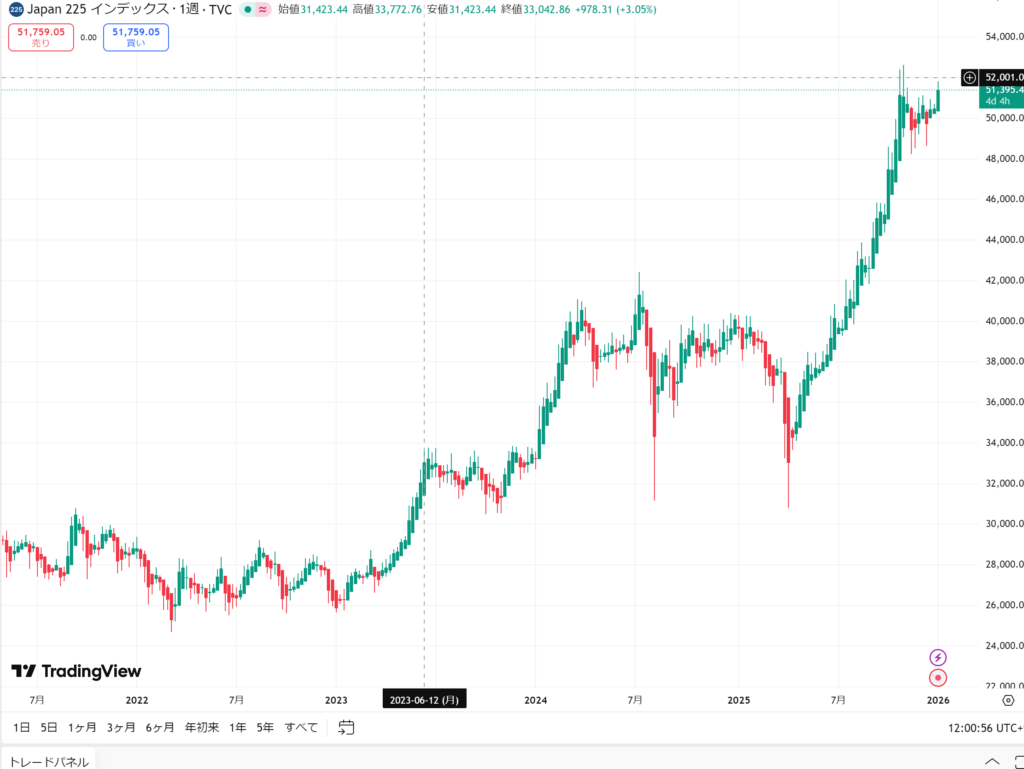Image resolution: width=1024 pixels, height=769 pixels.
Task: Click the 2023-06-12 date label on time axis
Action: pos(425,699)
